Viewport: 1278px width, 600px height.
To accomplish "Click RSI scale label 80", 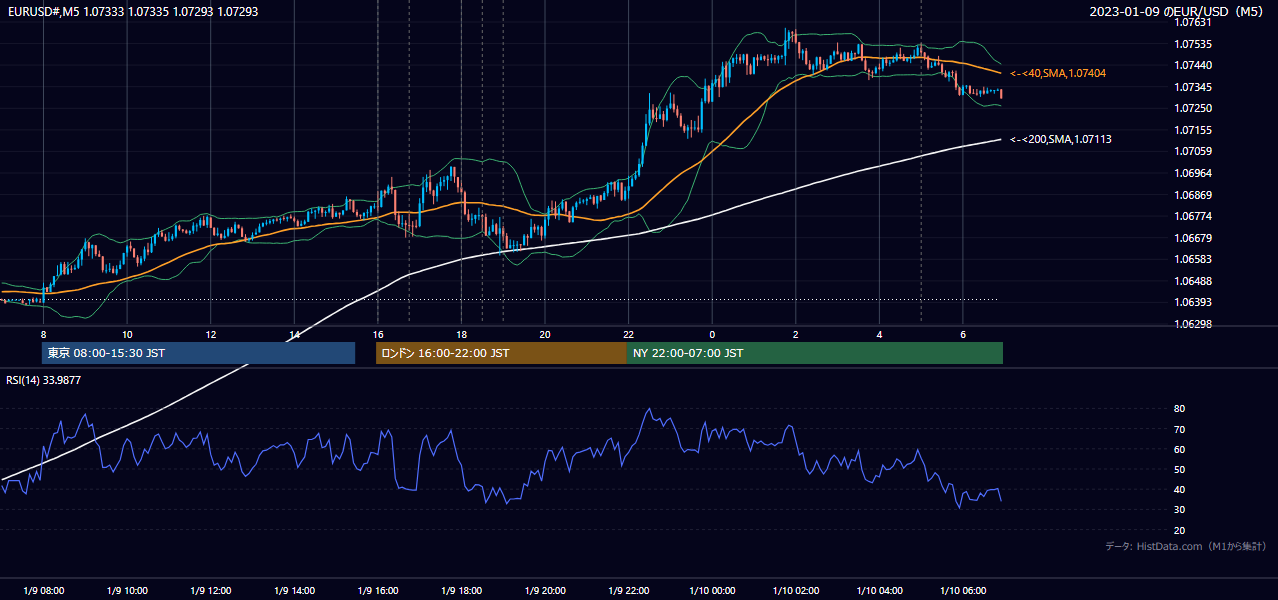I will tap(1180, 409).
